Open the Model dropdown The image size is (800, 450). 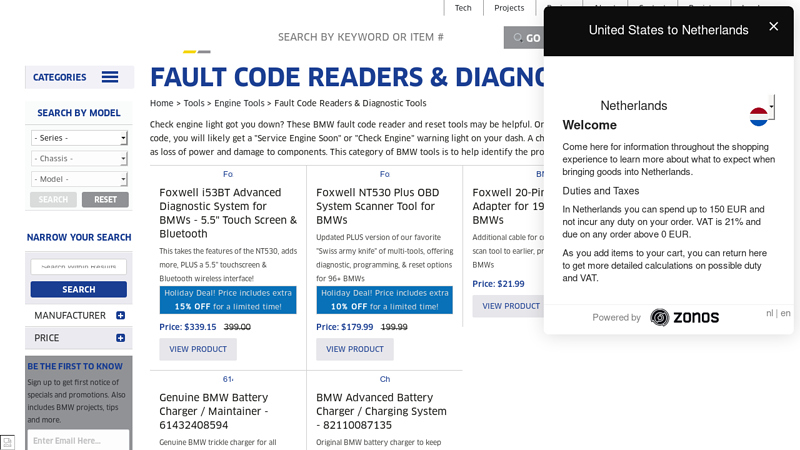[x=79, y=179]
